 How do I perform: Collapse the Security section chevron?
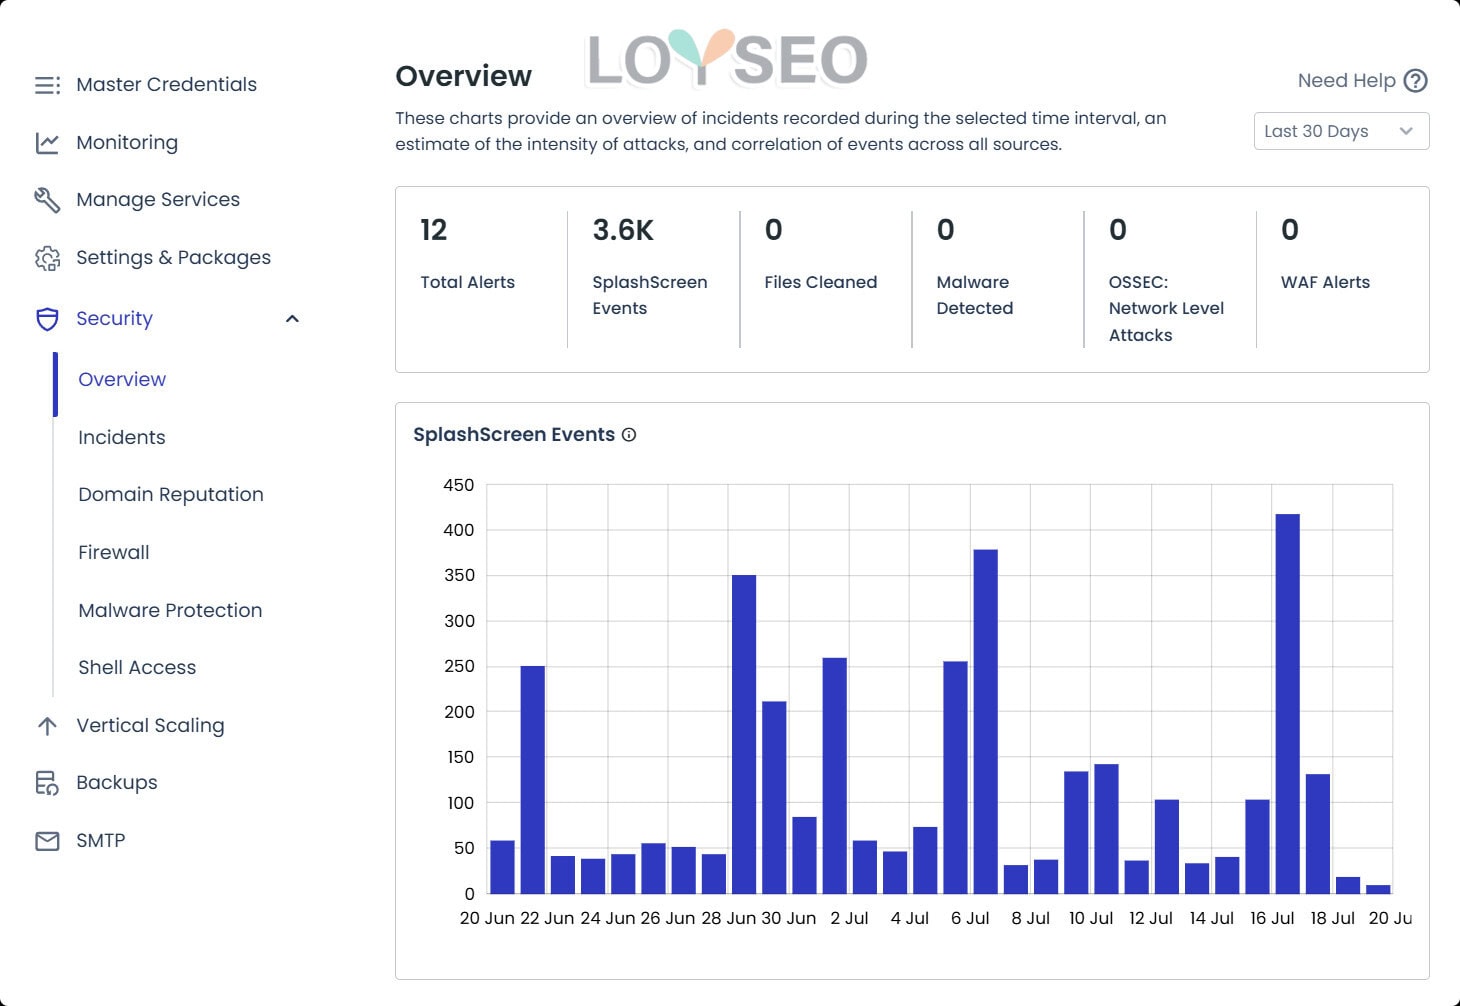[291, 318]
